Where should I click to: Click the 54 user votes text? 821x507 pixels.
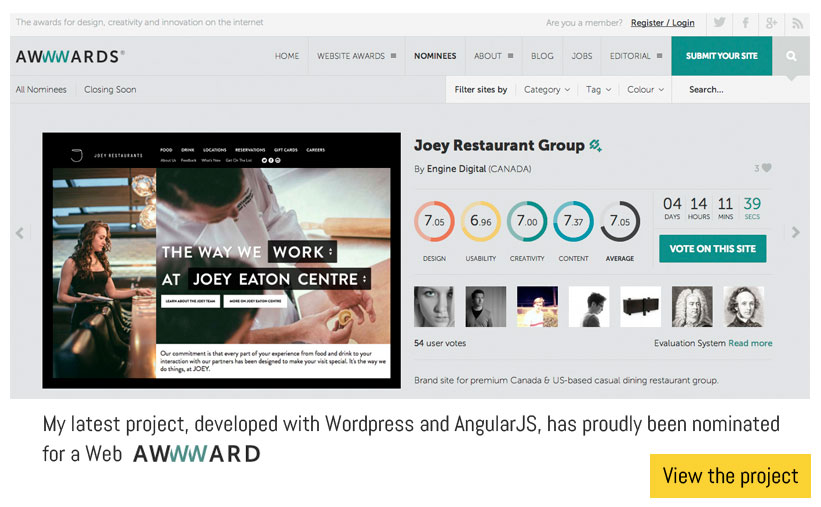[440, 343]
